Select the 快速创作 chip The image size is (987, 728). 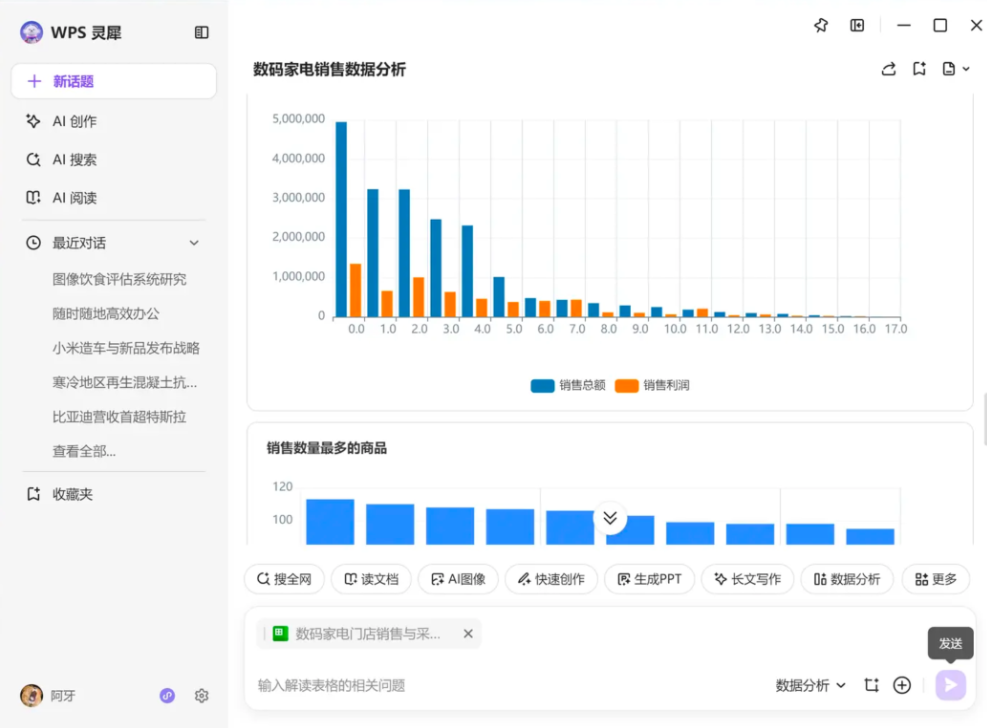(551, 579)
